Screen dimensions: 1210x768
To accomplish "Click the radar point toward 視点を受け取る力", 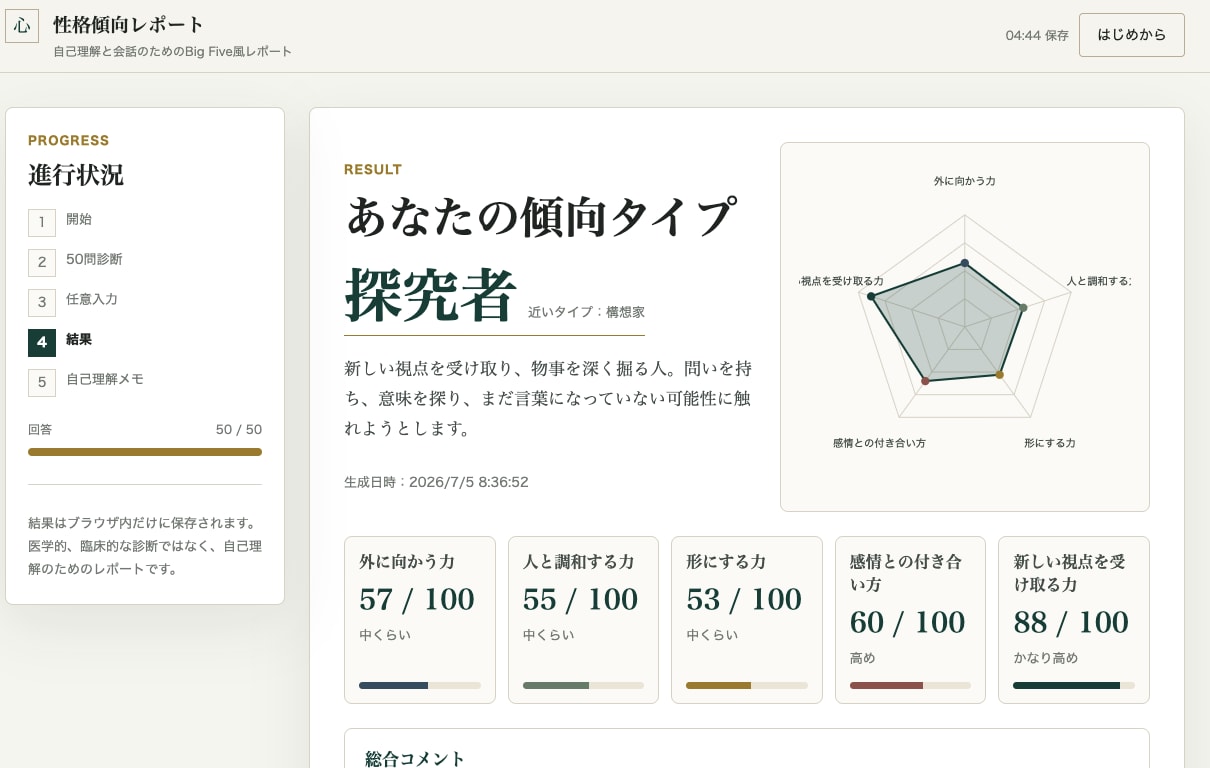I will coord(871,297).
